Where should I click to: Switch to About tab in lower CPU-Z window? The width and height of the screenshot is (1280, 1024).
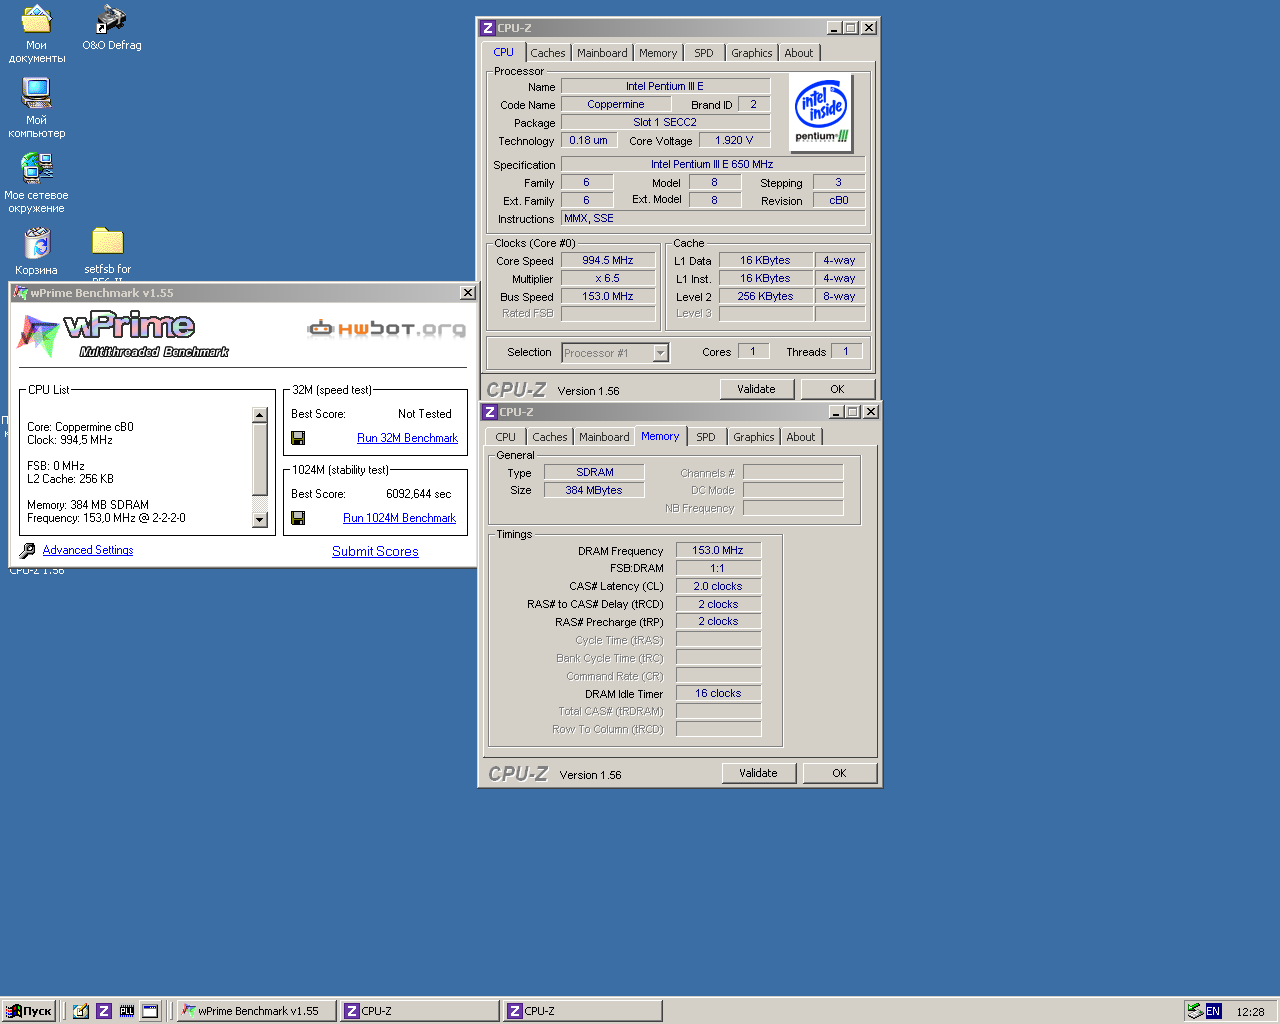[x=800, y=437]
